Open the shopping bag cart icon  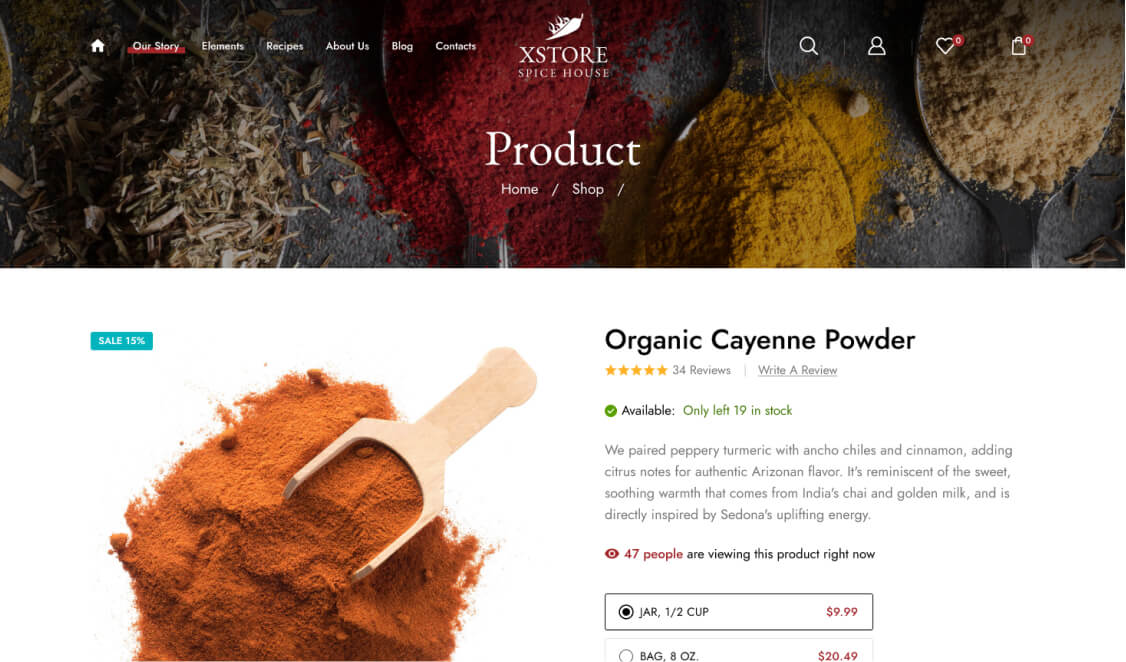pyautogui.click(x=1020, y=45)
